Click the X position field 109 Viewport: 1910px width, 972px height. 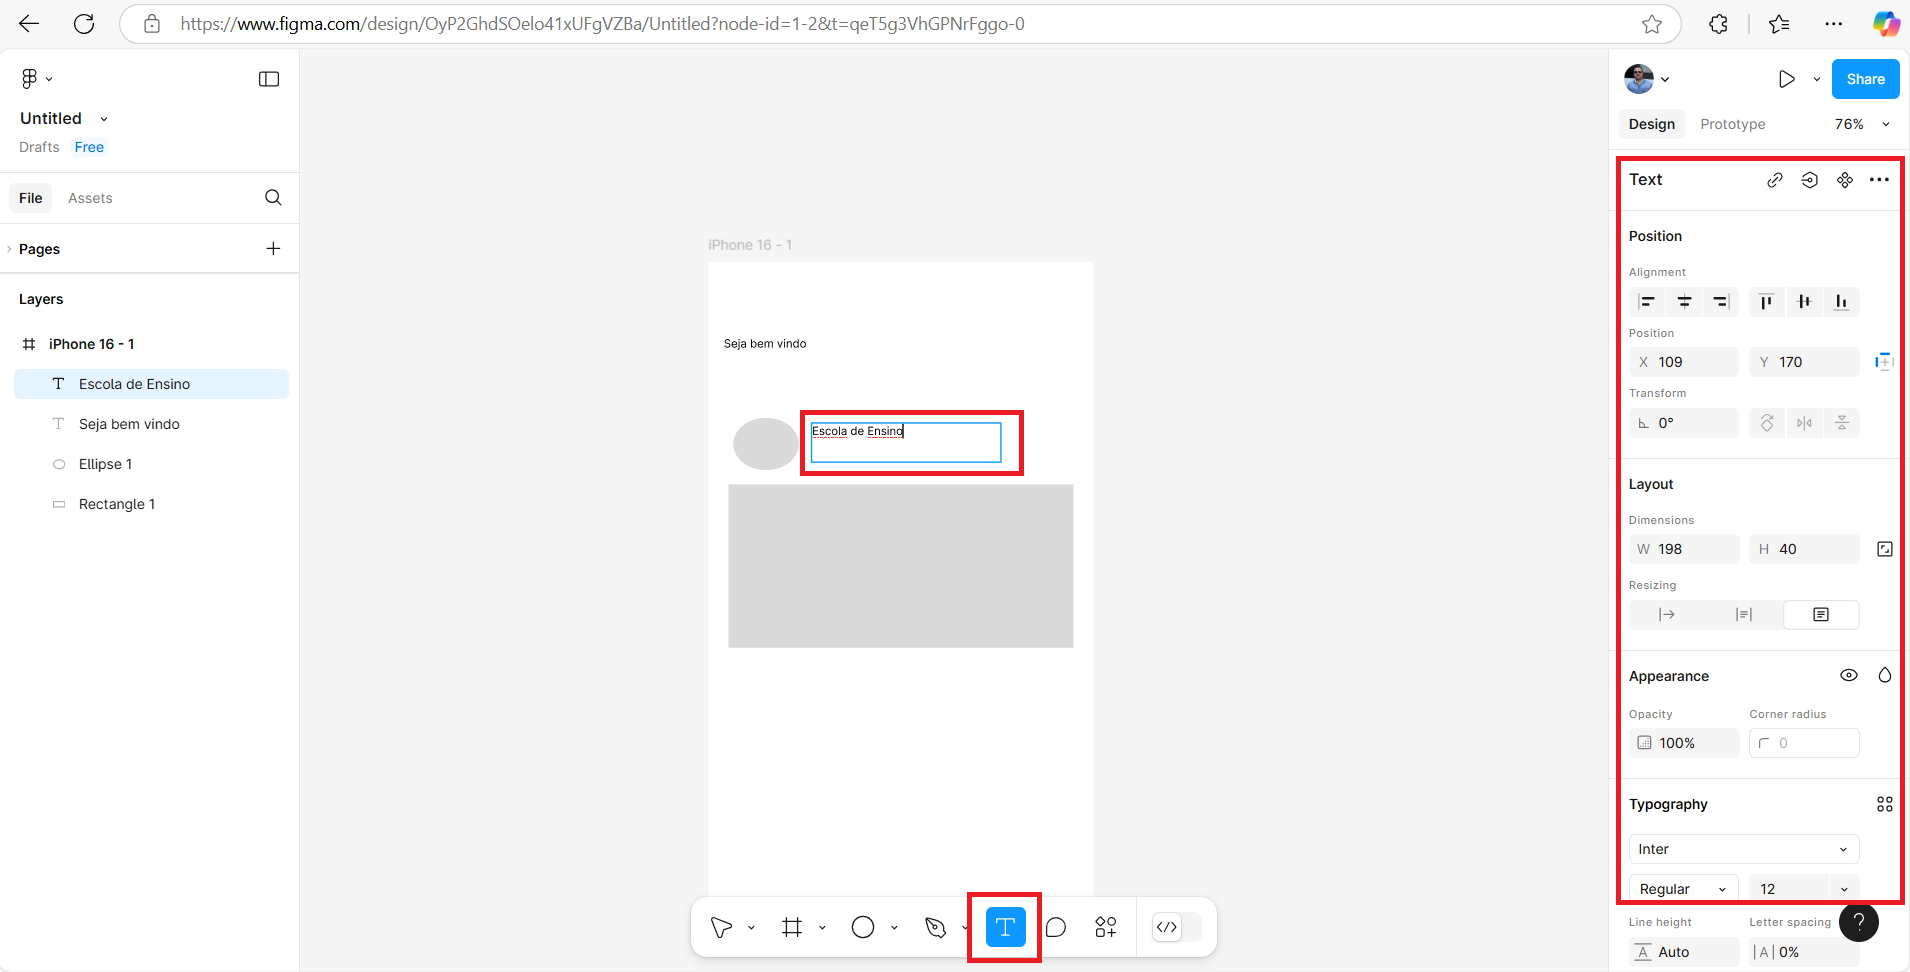(x=1684, y=362)
